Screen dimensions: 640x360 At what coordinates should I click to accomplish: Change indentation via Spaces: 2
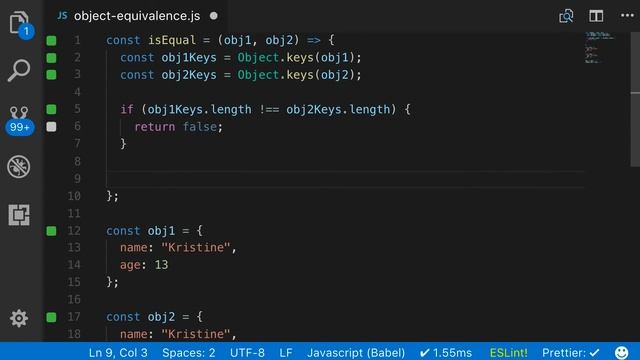[189, 353]
